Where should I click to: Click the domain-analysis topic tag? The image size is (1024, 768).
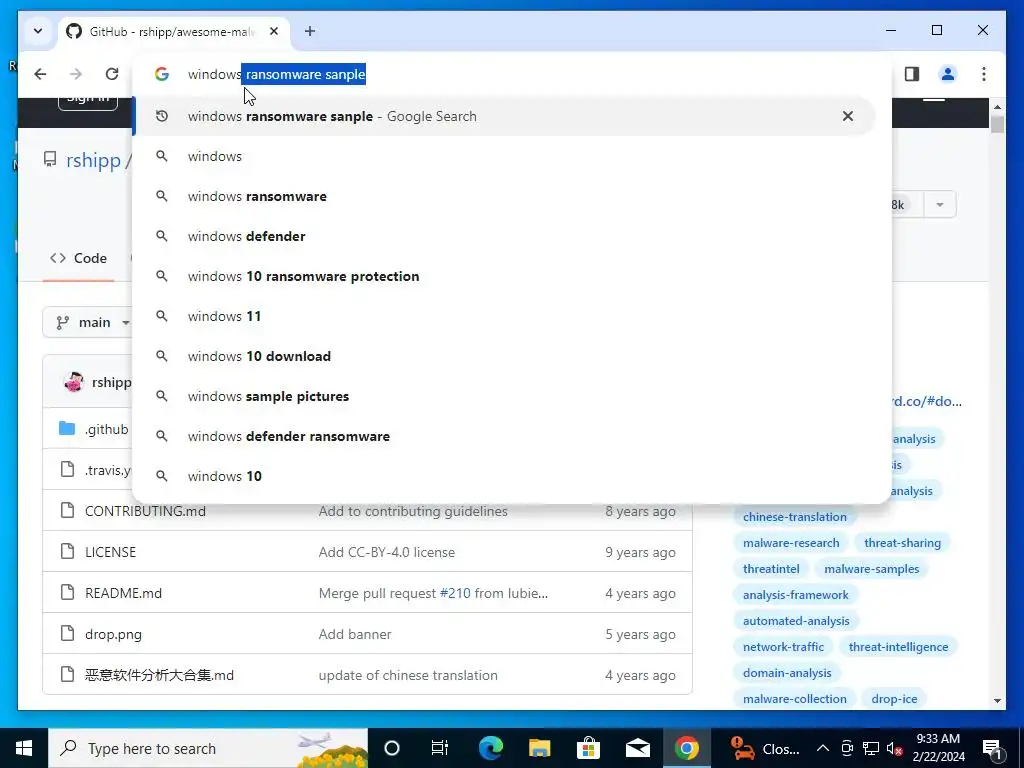click(x=787, y=673)
